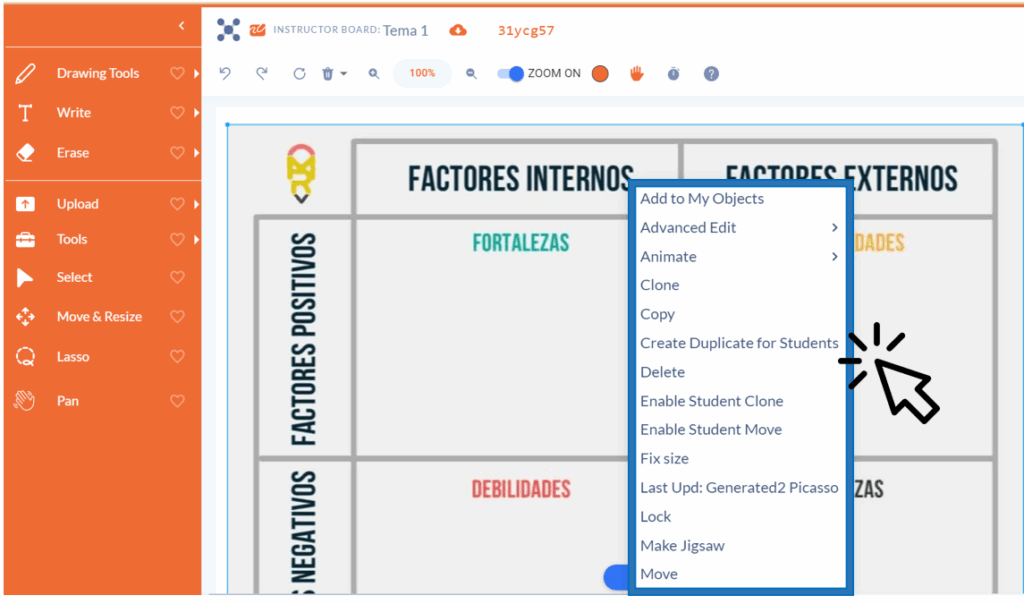Click the zoom out magnifier
The width and height of the screenshot is (1024, 604).
pos(472,73)
